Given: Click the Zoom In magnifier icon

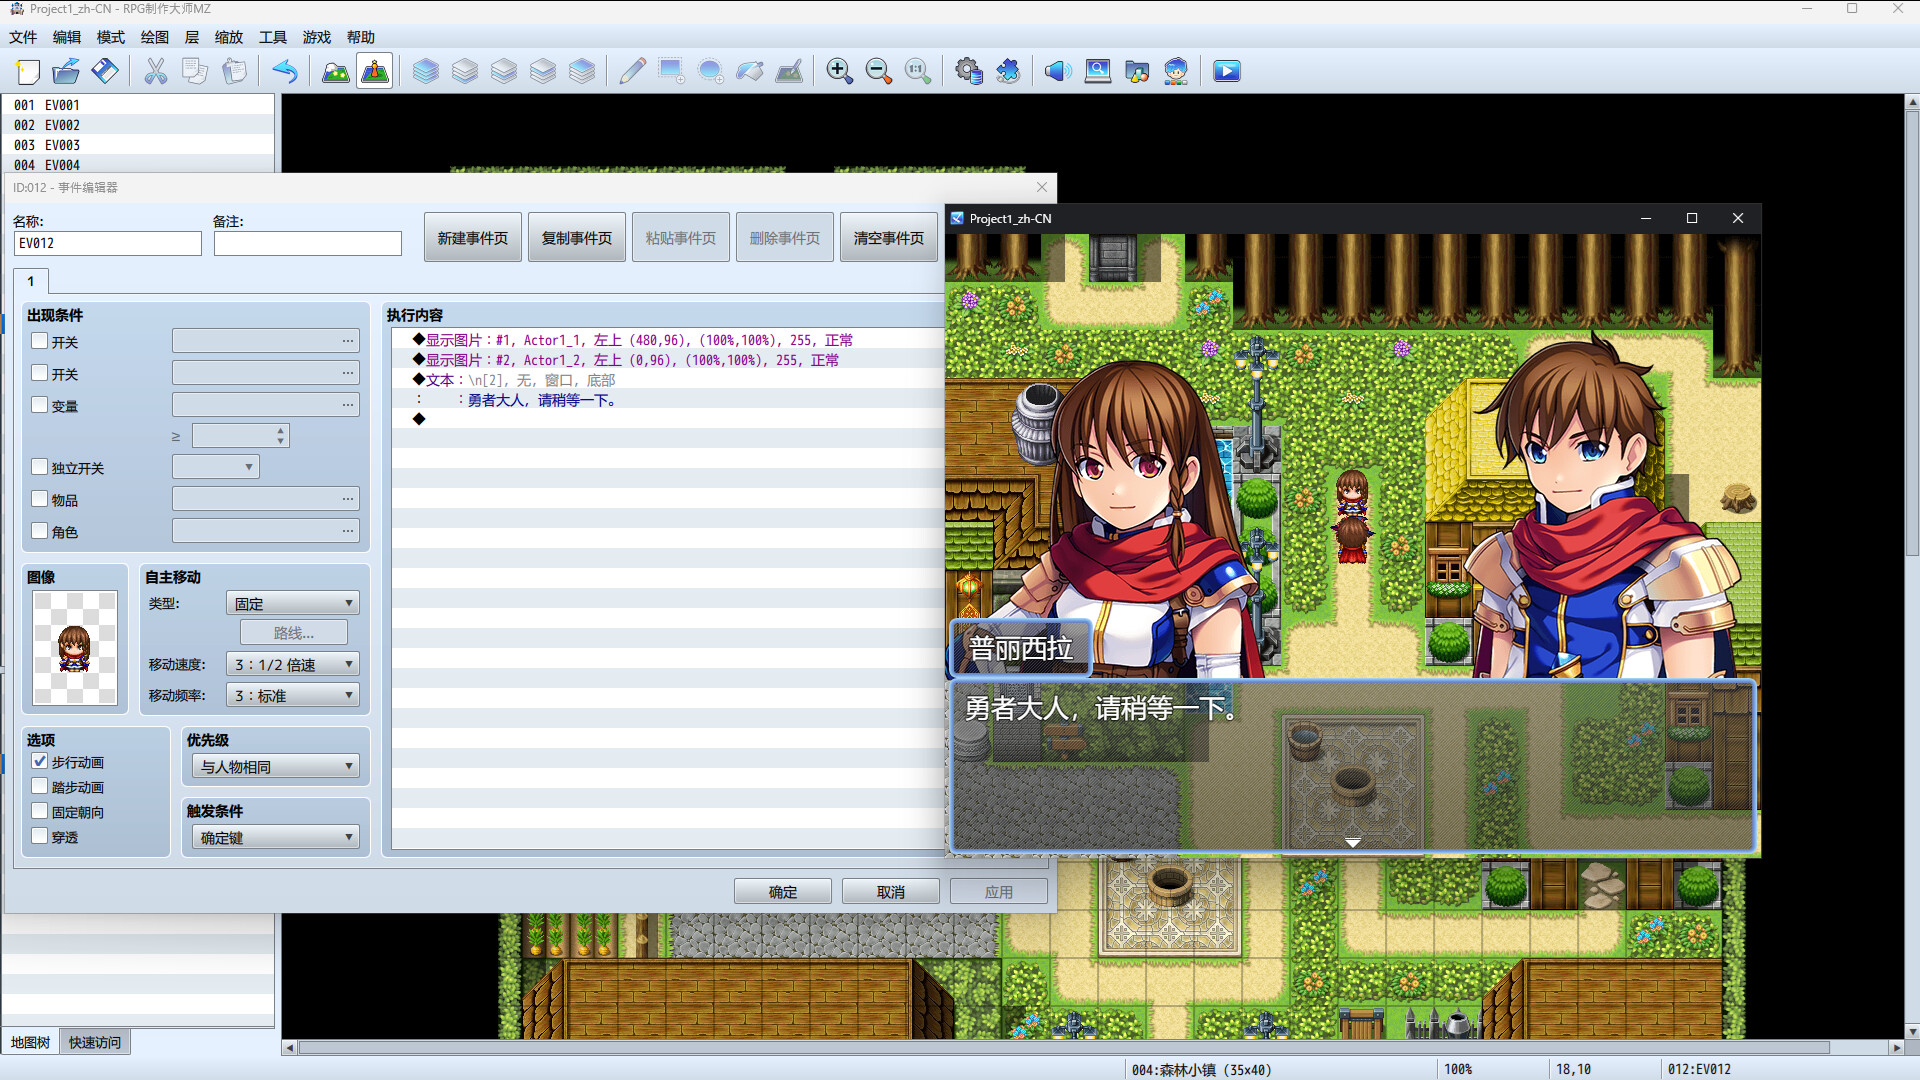Looking at the screenshot, I should click(x=839, y=71).
